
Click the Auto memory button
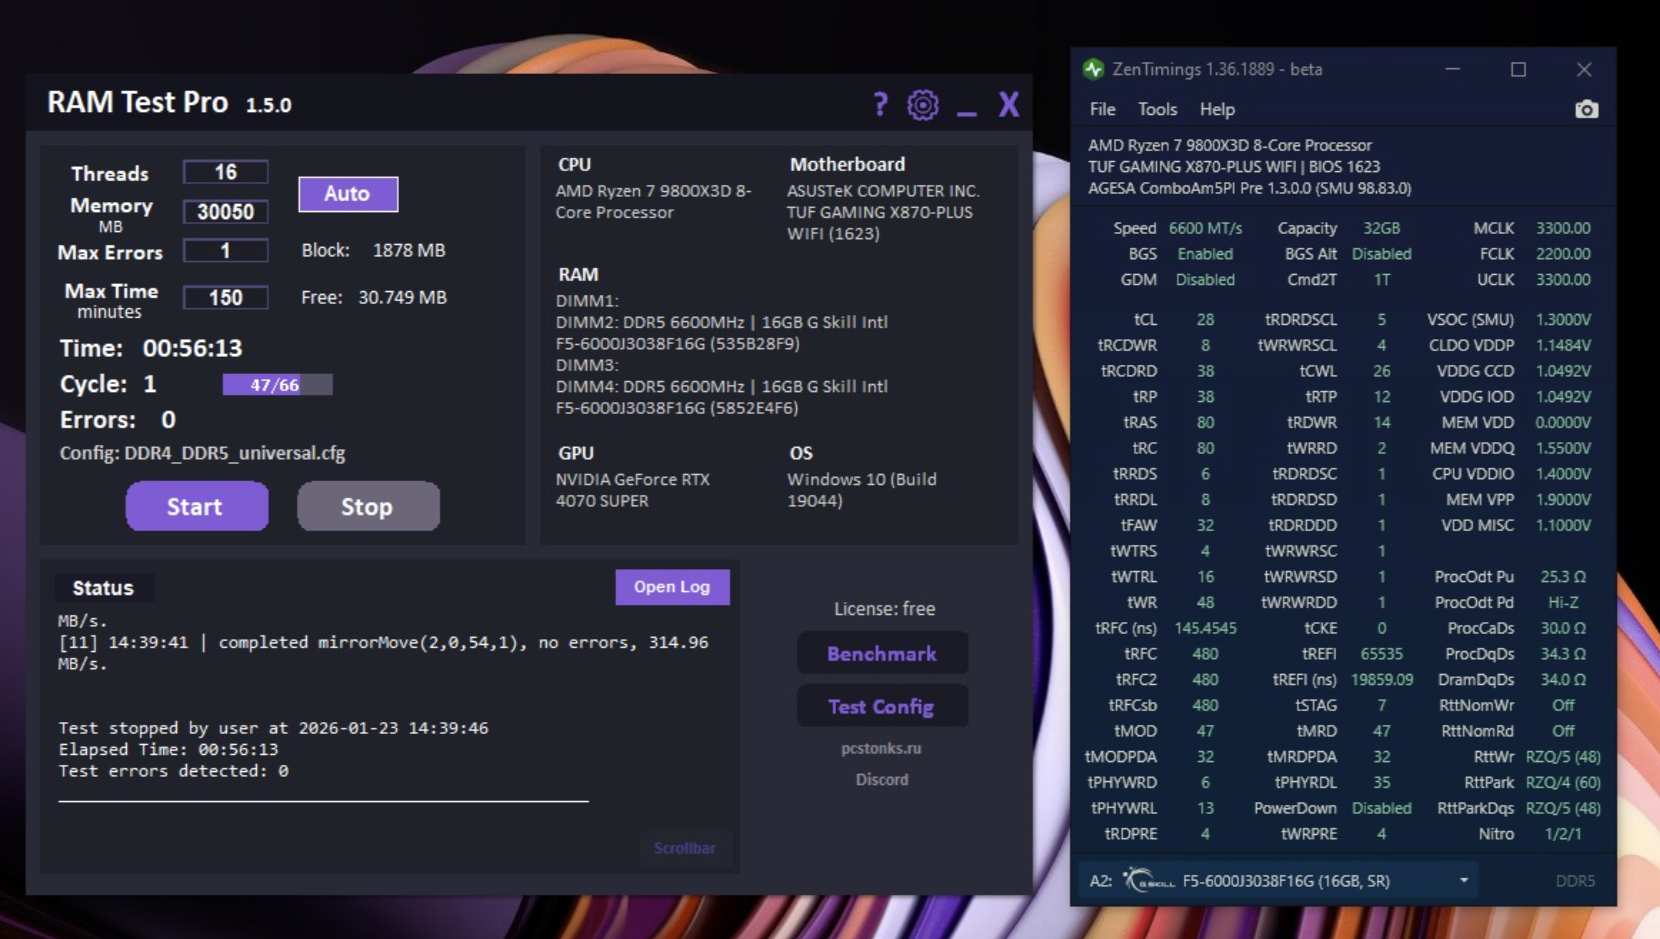click(347, 193)
